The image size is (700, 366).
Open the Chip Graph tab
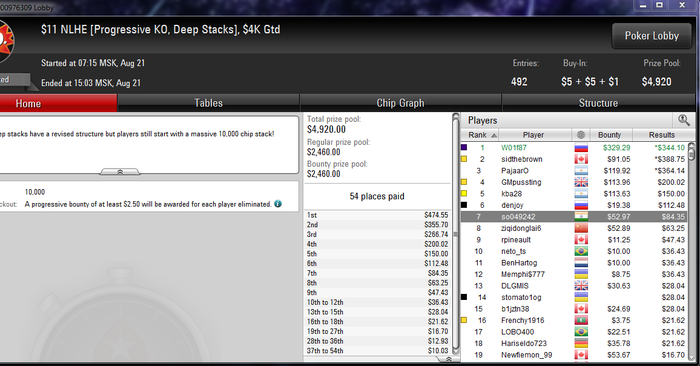400,103
